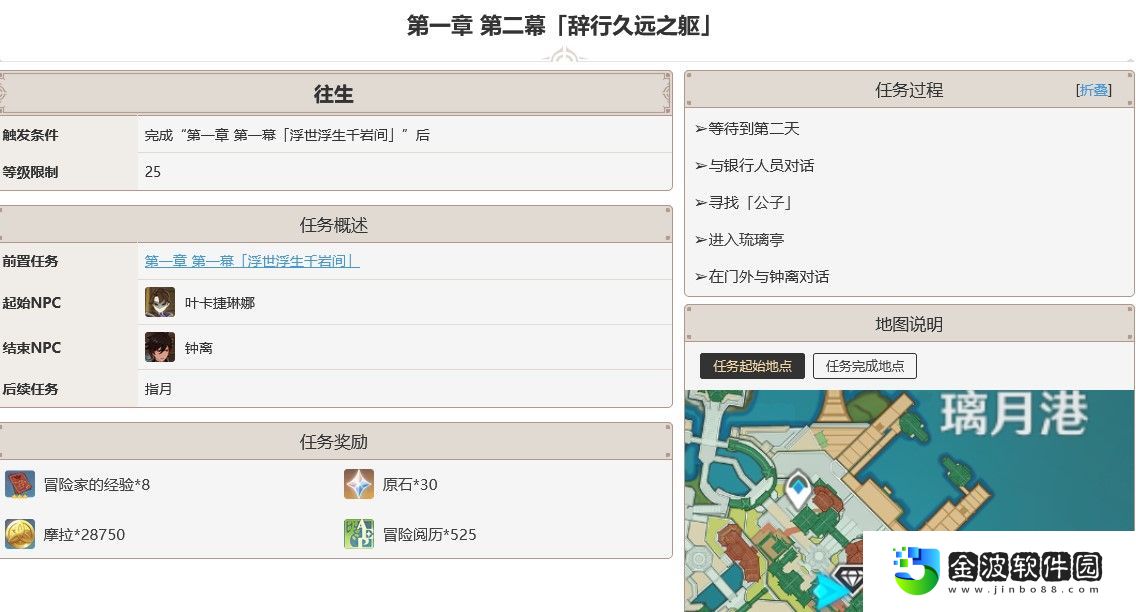The width and height of the screenshot is (1136, 612).
Task: Click the Adventure EXP reward icon
Action: click(x=359, y=534)
